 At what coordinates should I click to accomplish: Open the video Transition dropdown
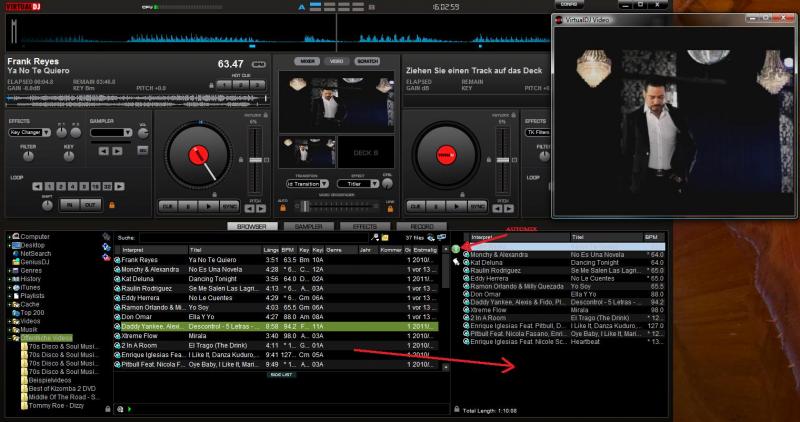pyautogui.click(x=307, y=184)
